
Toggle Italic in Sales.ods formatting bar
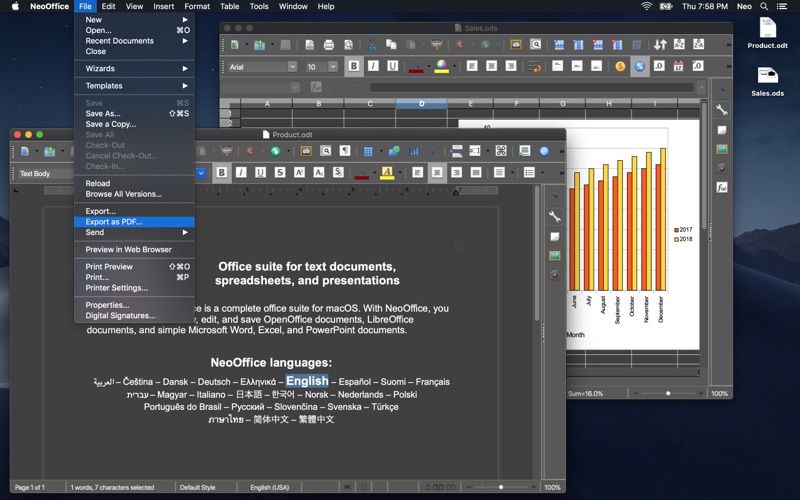click(x=372, y=67)
